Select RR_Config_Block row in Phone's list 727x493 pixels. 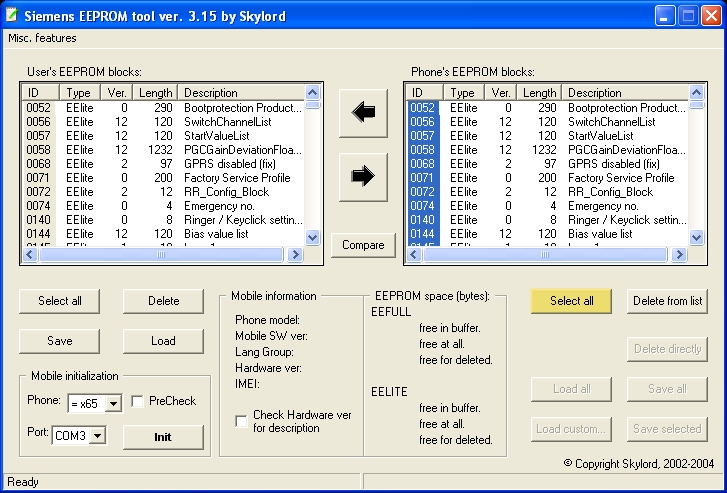pyautogui.click(x=548, y=192)
